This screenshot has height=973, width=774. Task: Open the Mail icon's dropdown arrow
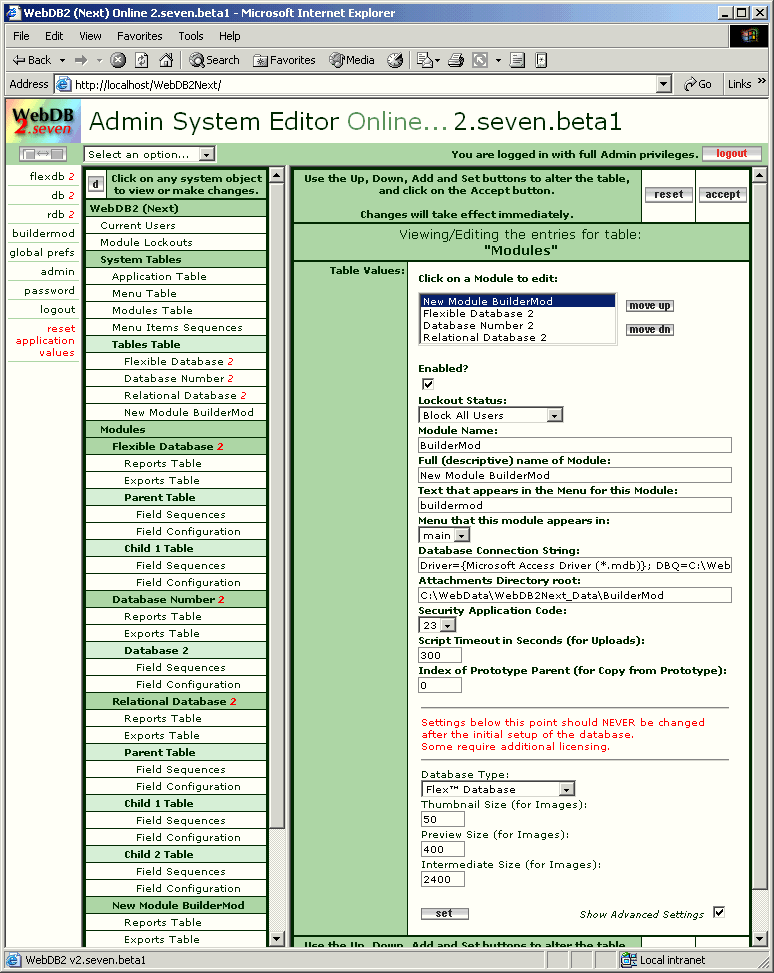[x=438, y=60]
